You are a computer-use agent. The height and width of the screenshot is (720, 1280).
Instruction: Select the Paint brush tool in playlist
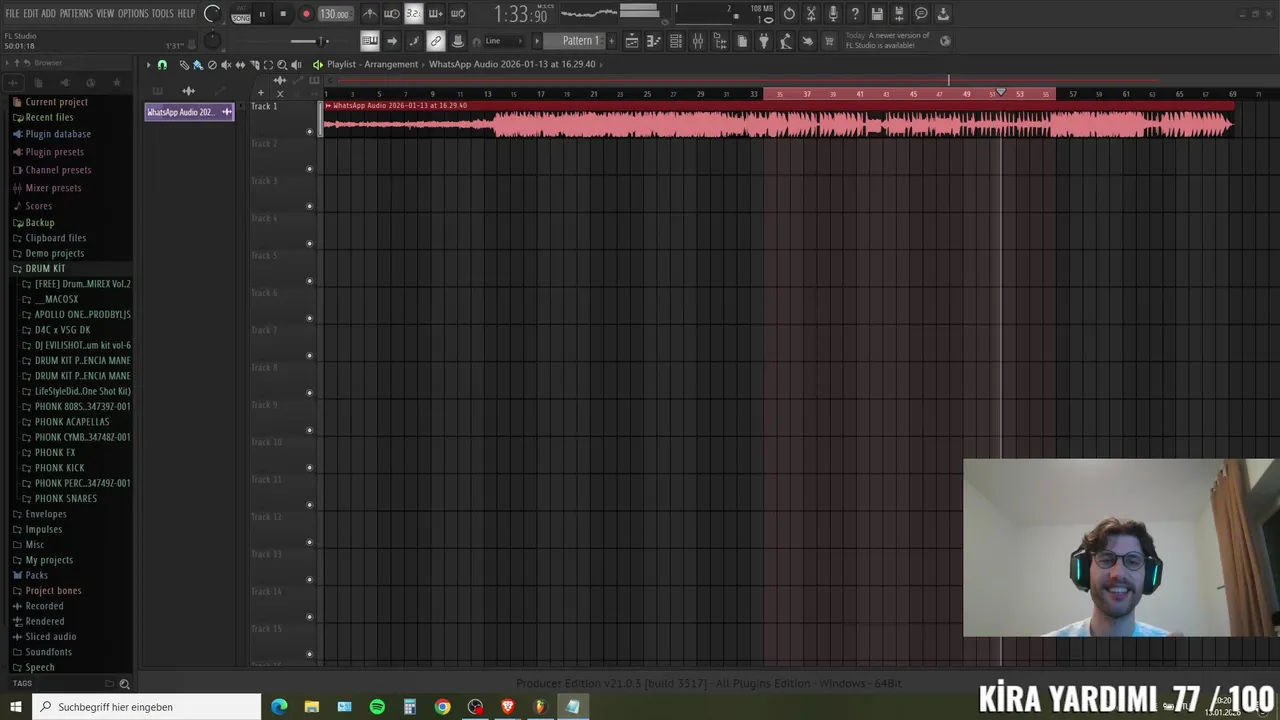198,64
